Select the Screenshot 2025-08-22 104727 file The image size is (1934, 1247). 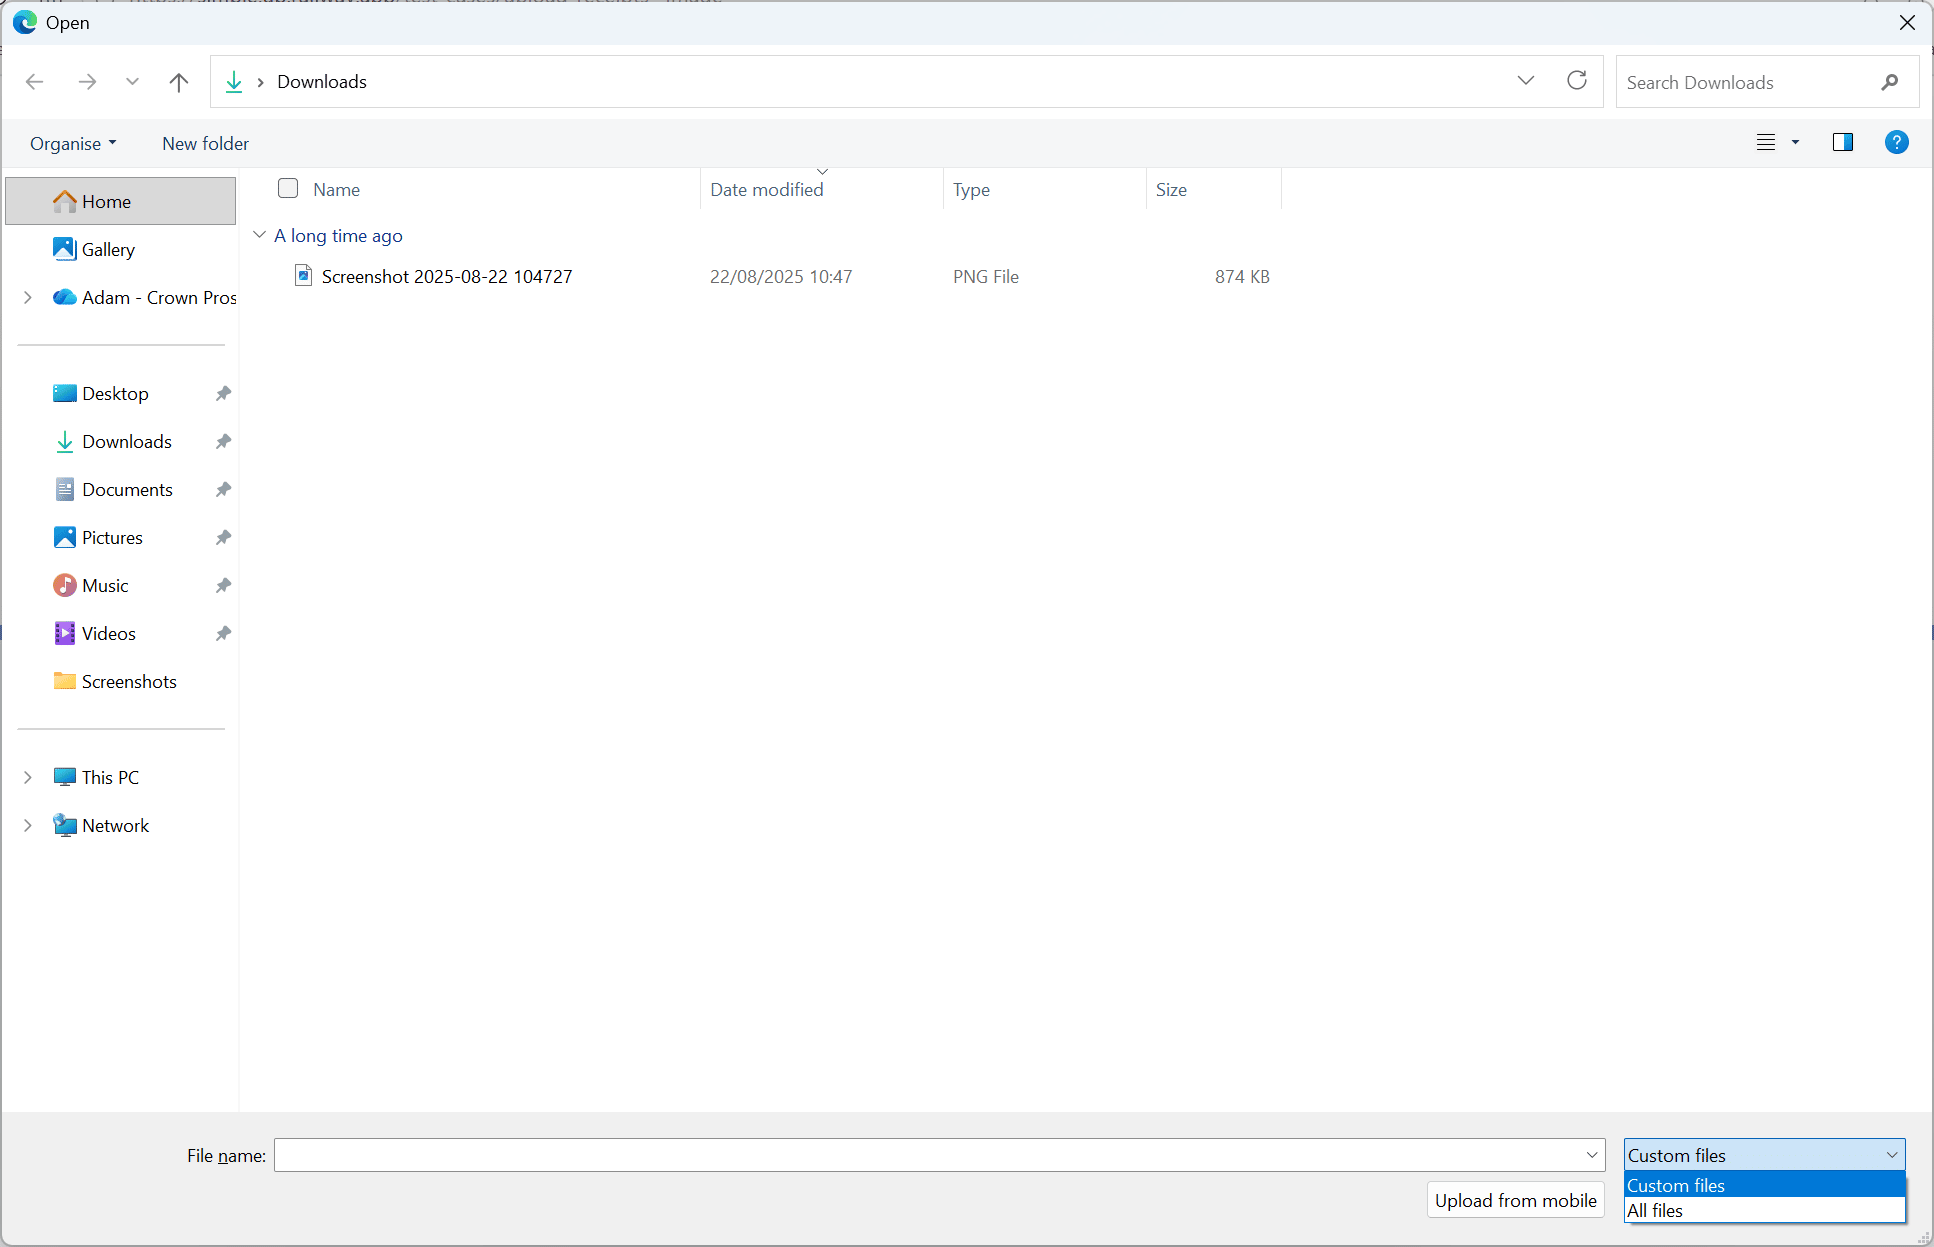(447, 277)
